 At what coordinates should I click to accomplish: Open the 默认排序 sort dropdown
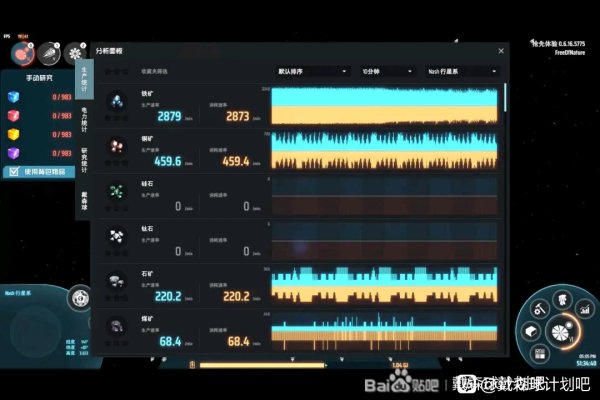(x=313, y=71)
